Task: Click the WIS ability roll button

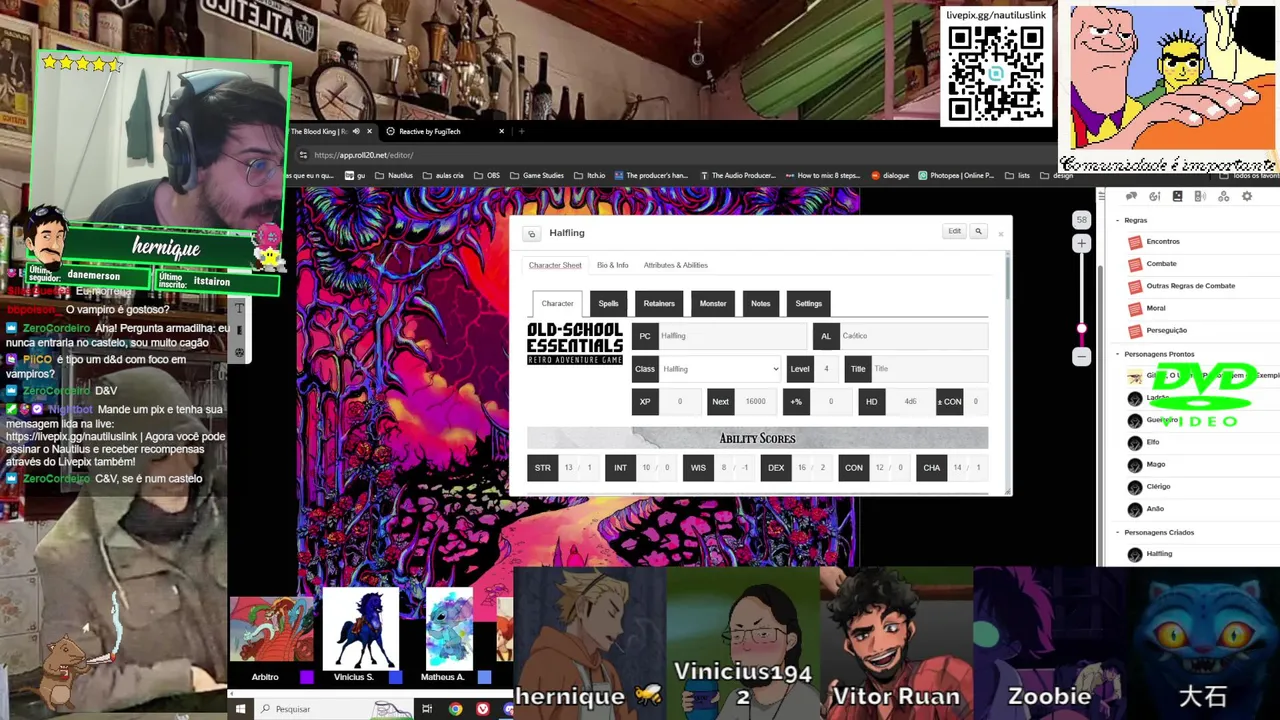Action: (698, 467)
